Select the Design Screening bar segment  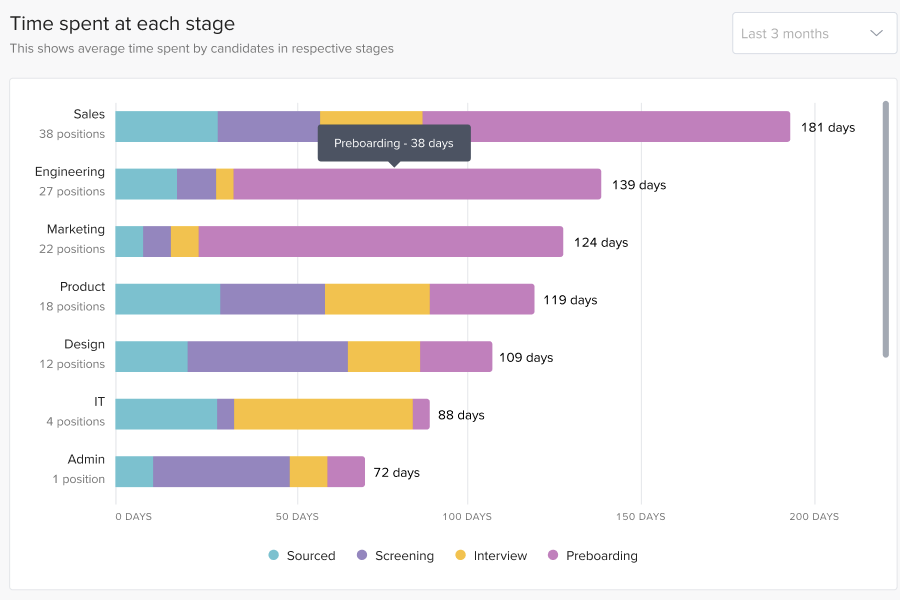coord(267,357)
